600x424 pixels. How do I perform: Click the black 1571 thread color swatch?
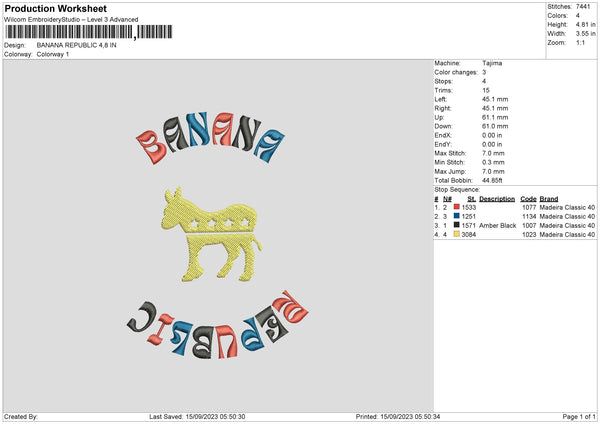coord(457,225)
